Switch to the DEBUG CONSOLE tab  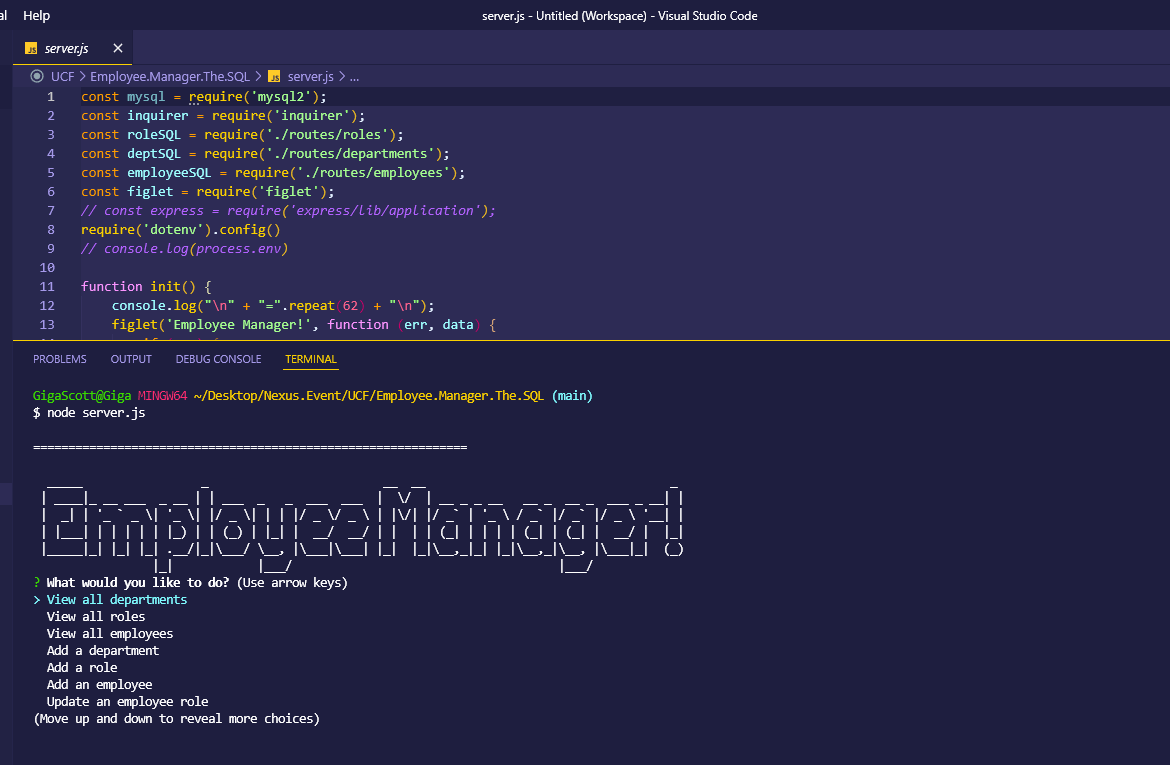coord(218,358)
